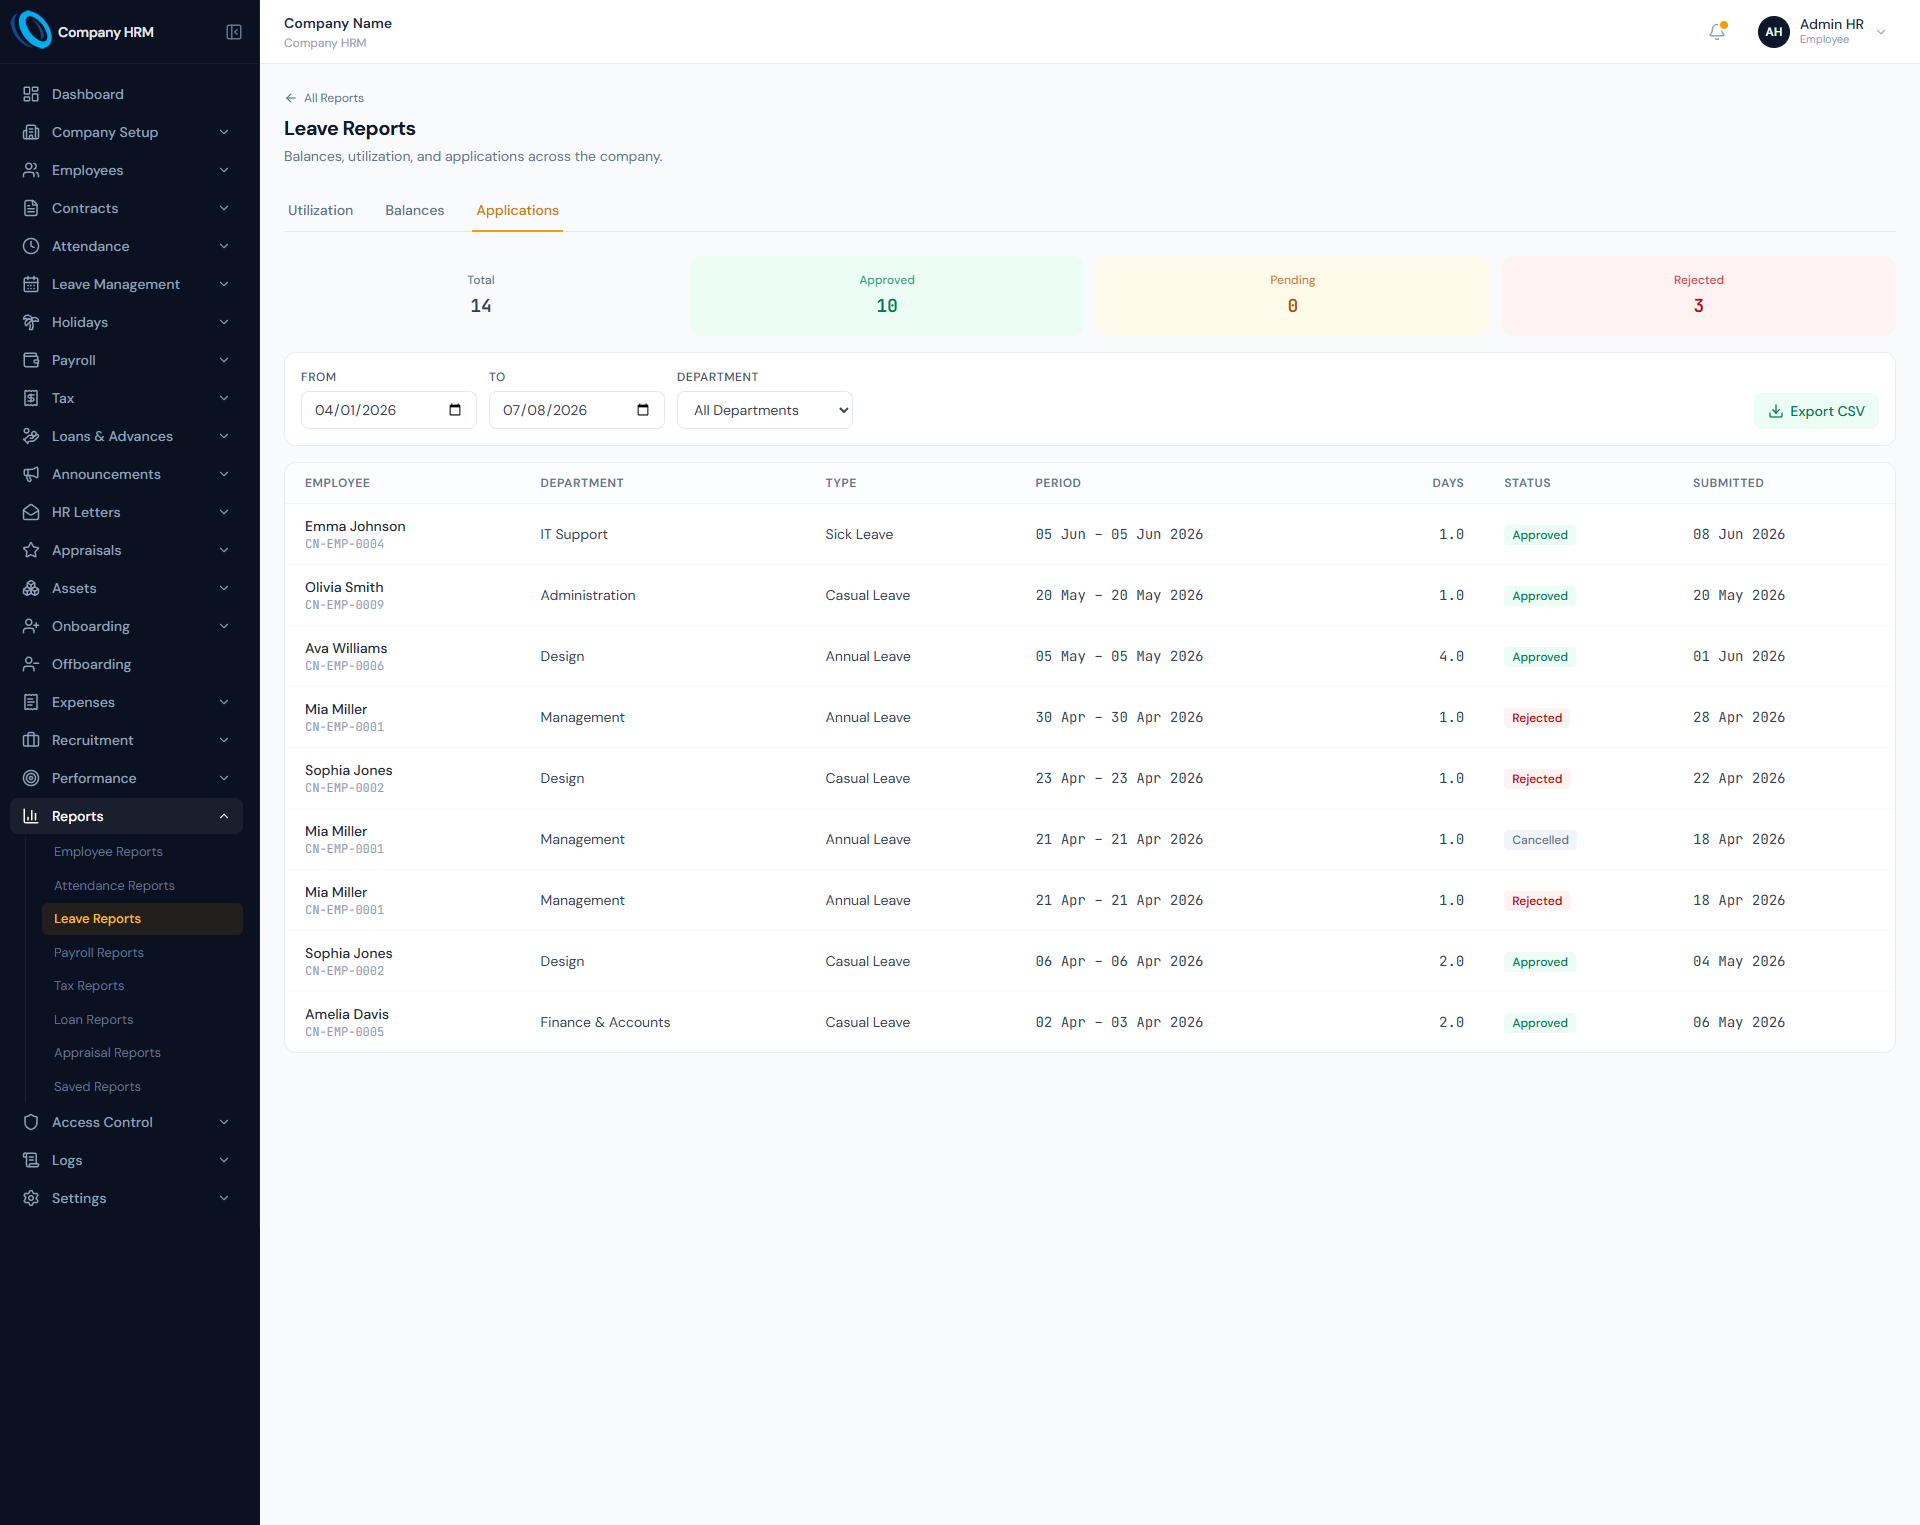
Task: Click the Settings gear icon
Action: click(31, 1198)
